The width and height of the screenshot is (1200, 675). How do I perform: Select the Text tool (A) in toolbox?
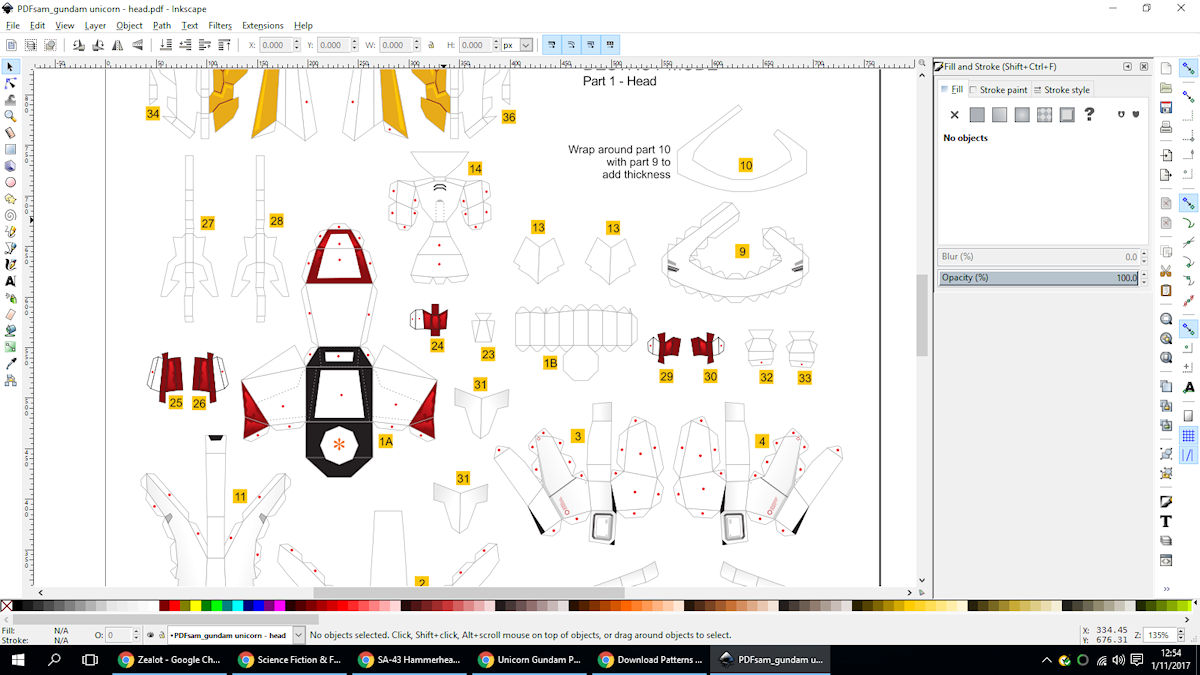[x=10, y=281]
